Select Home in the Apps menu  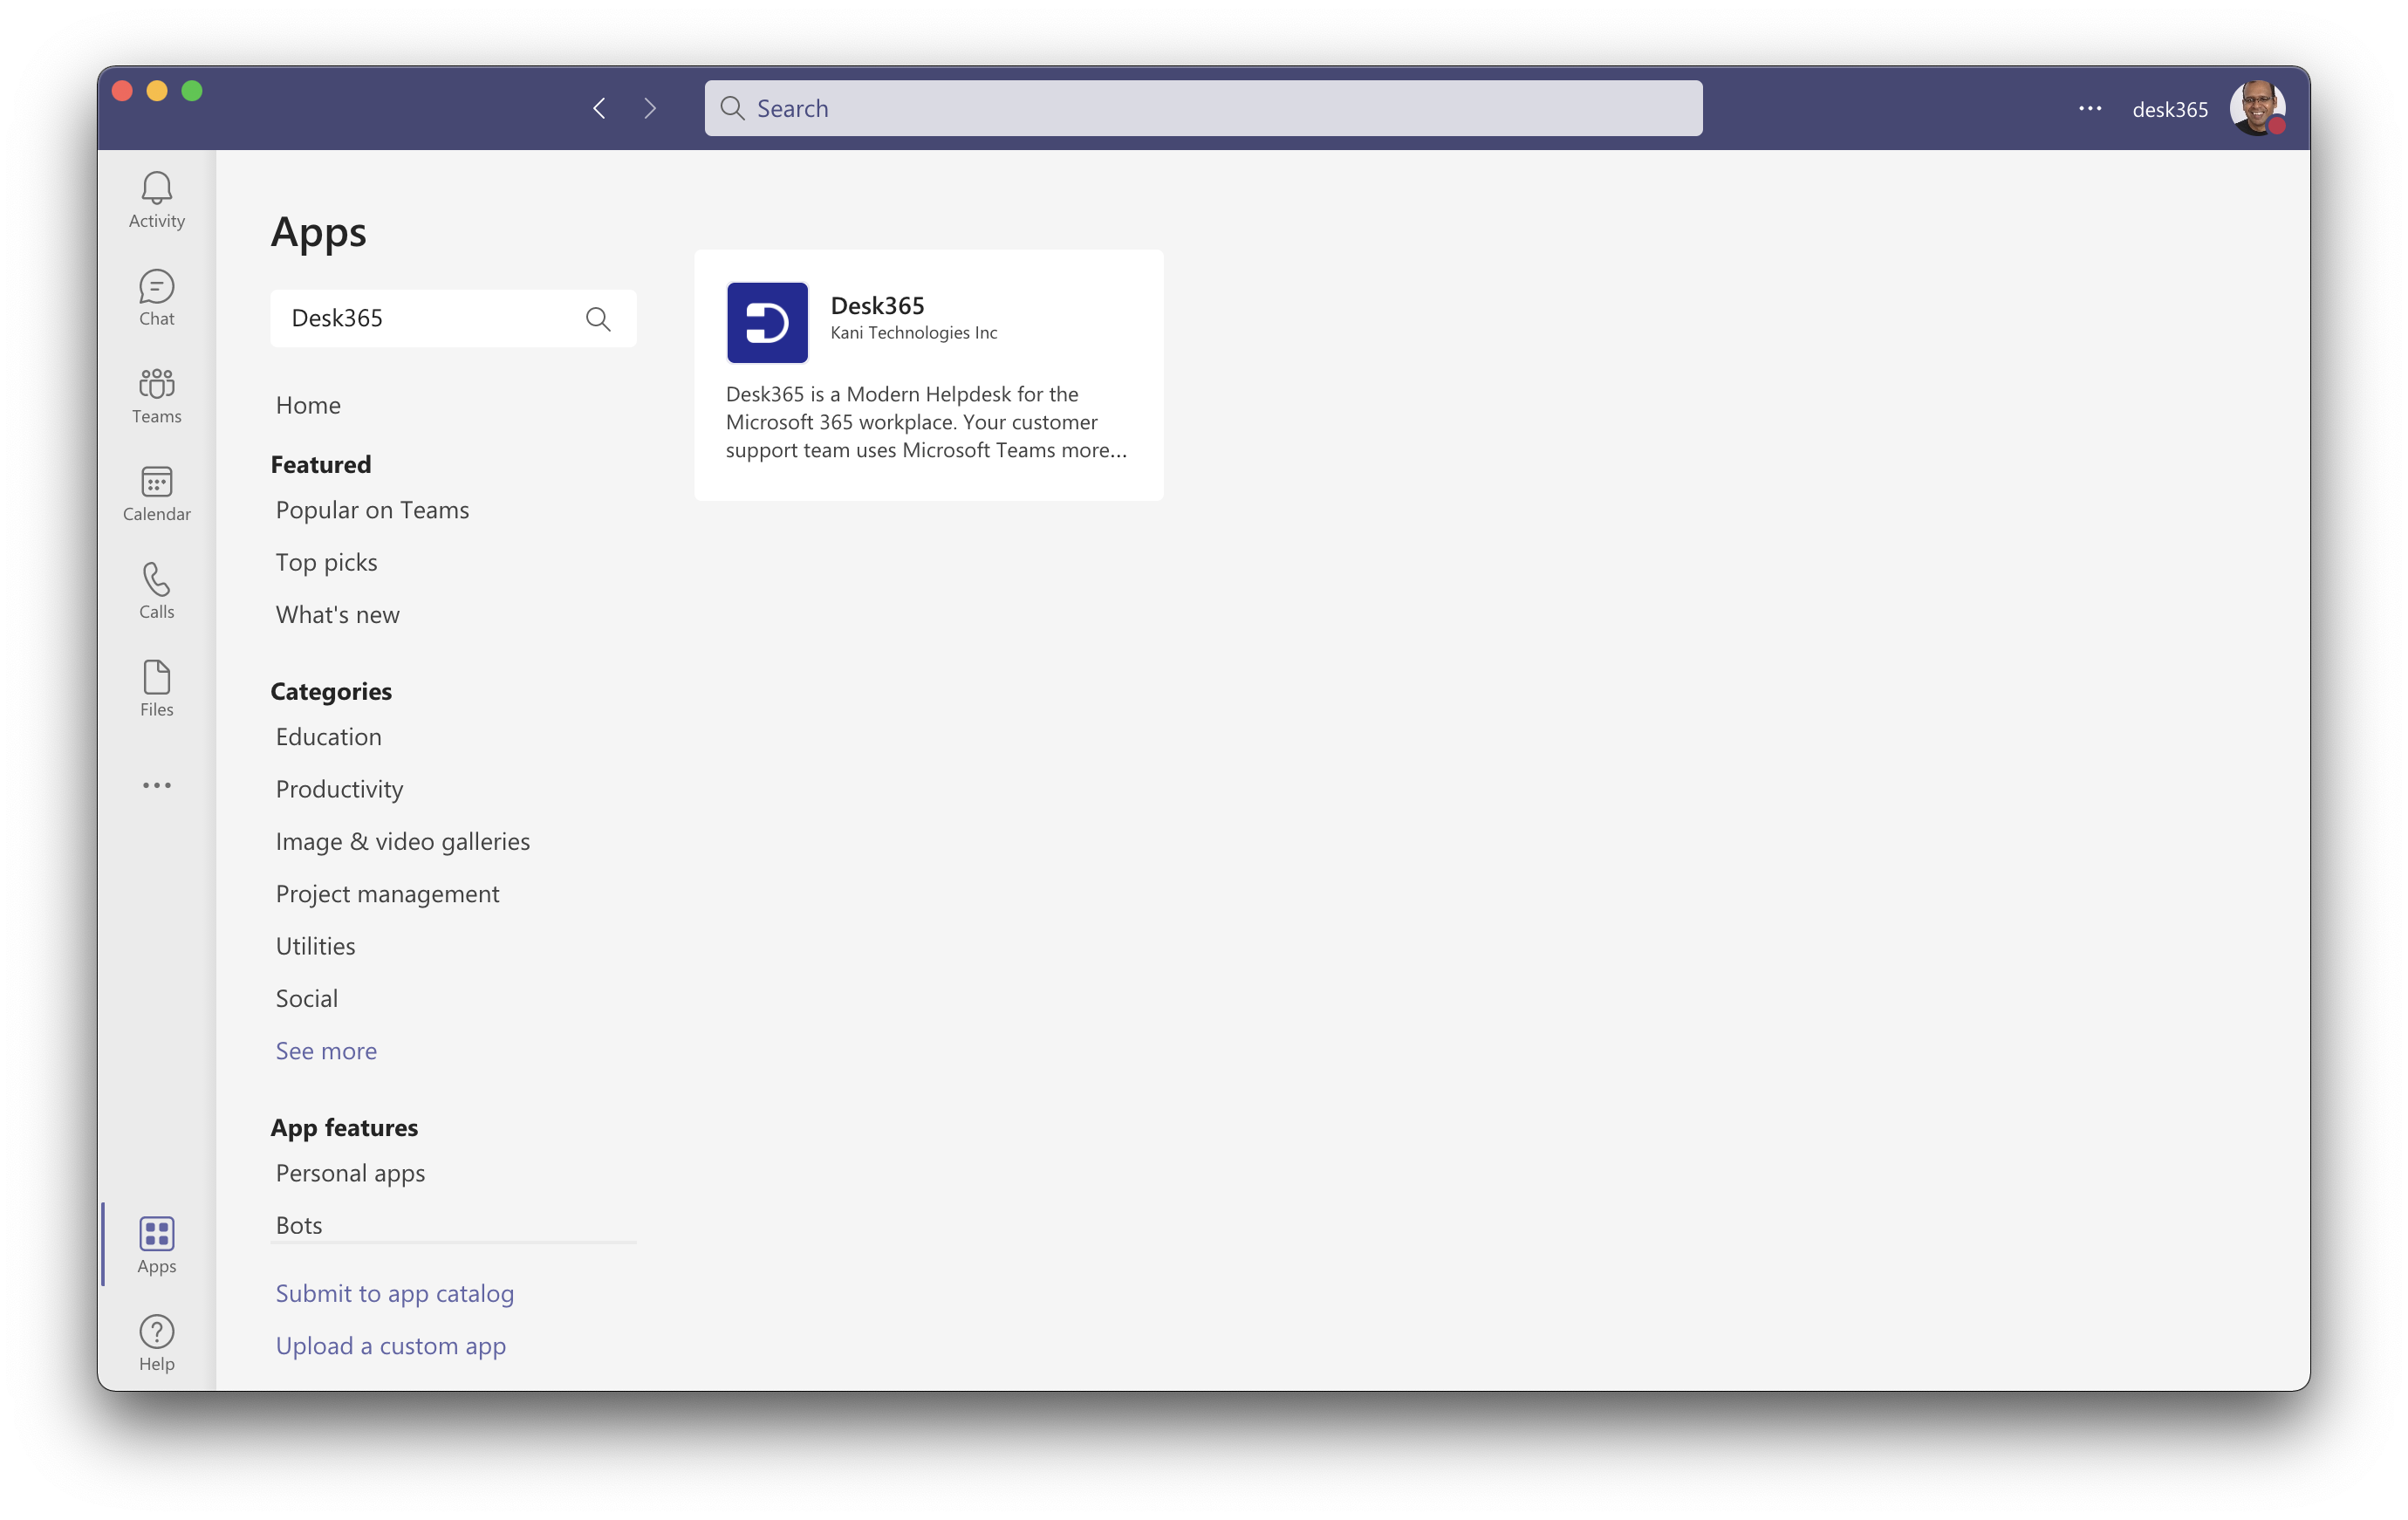[x=308, y=405]
